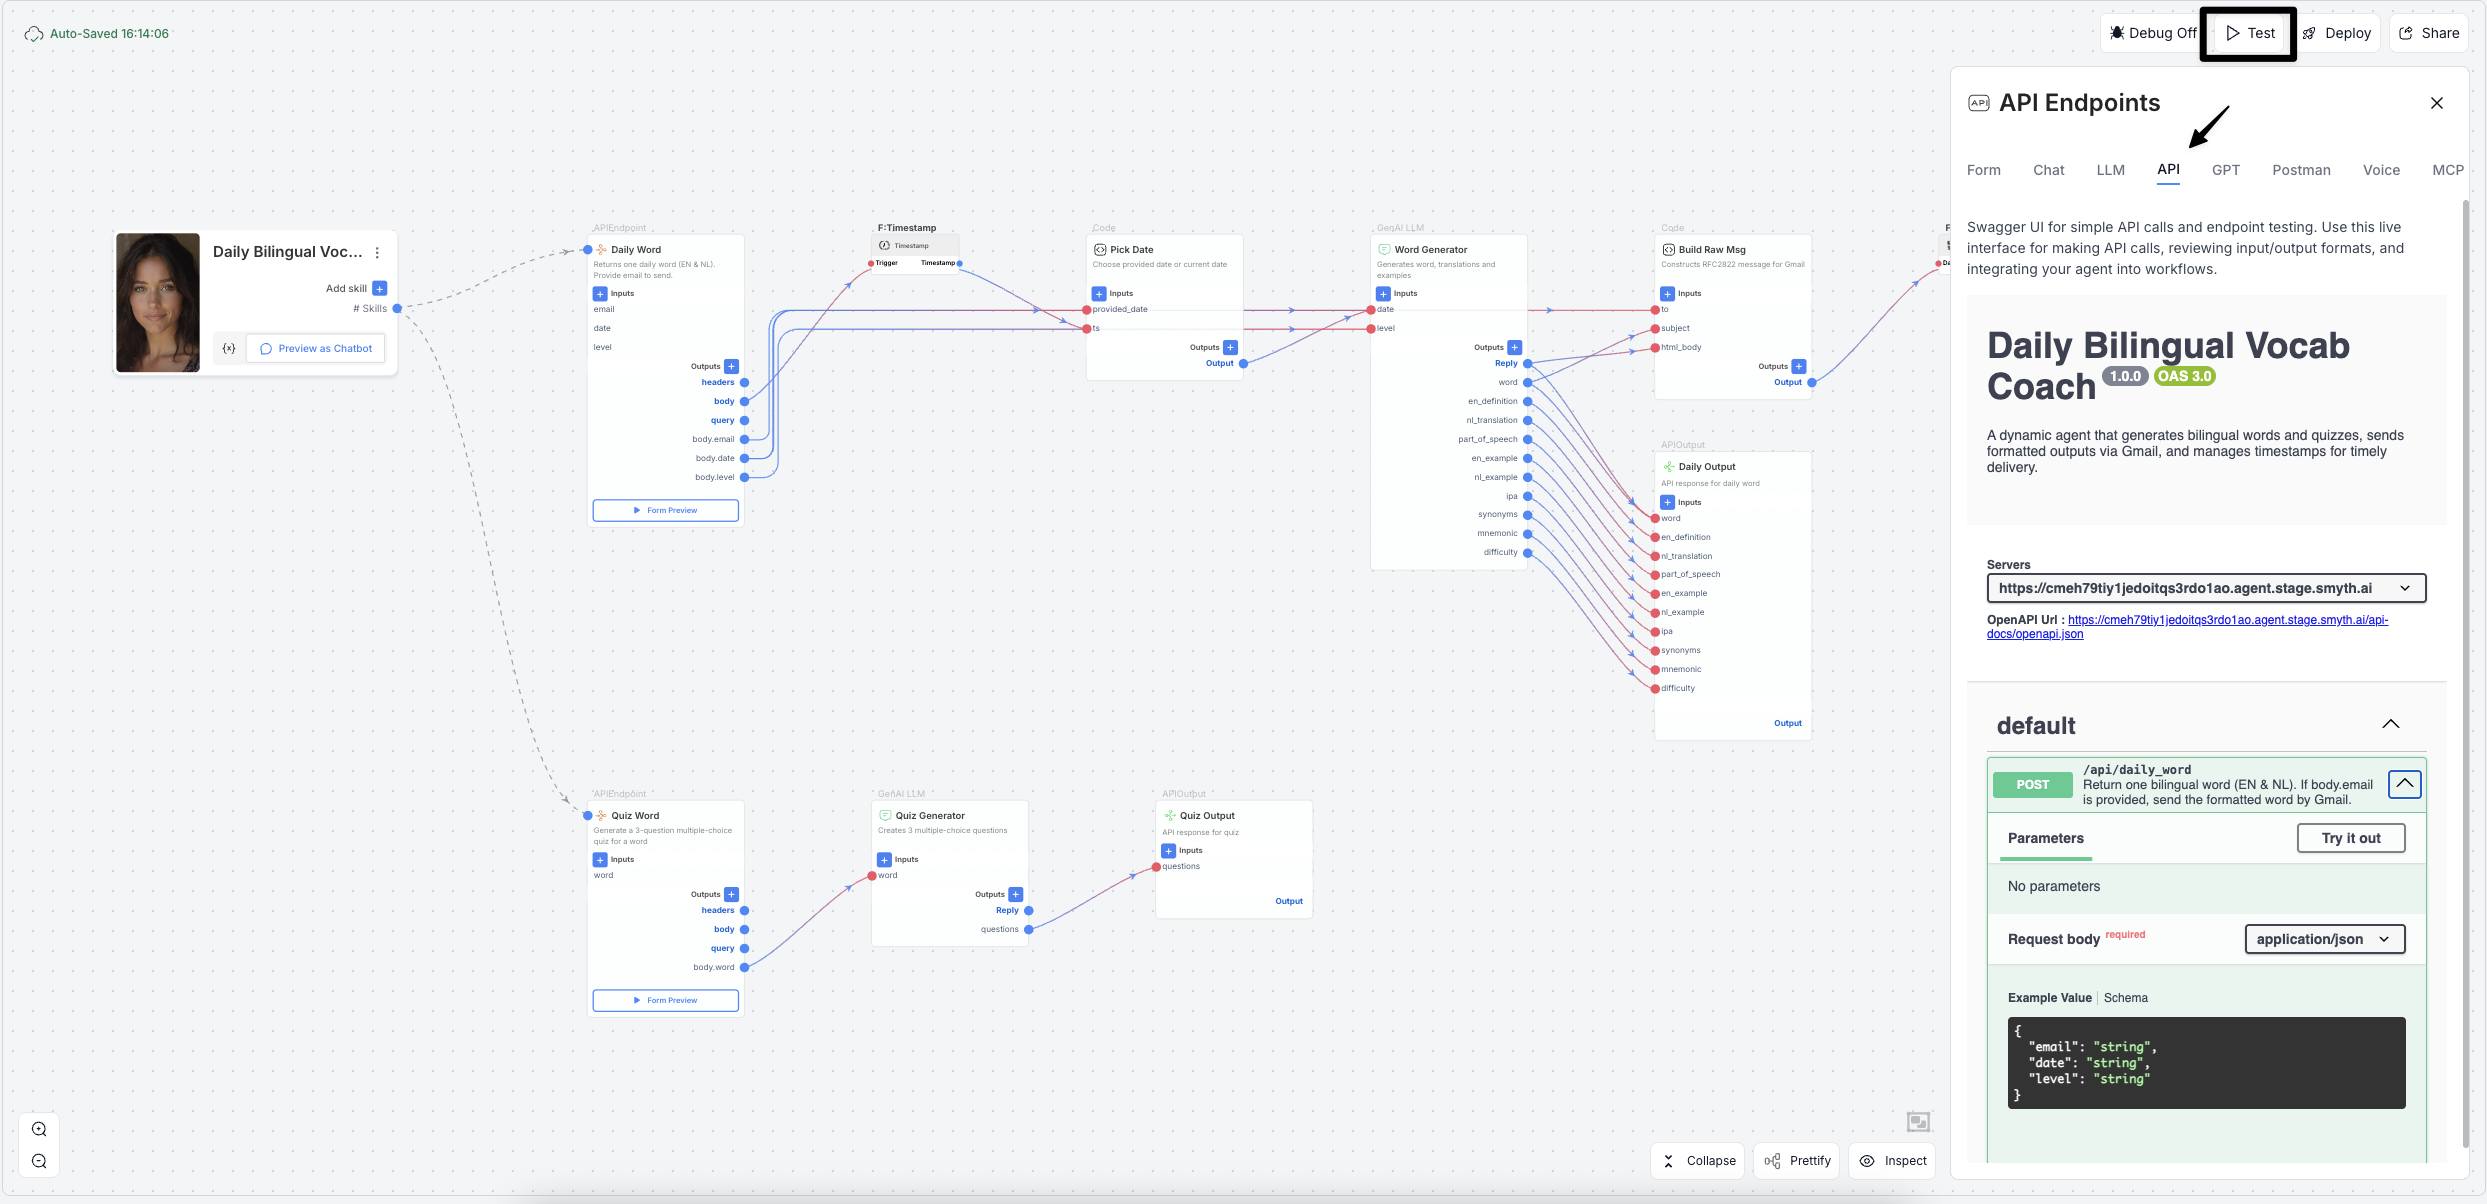Image resolution: width=2487 pixels, height=1204 pixels.
Task: View the Schema for the request body
Action: click(x=2126, y=997)
